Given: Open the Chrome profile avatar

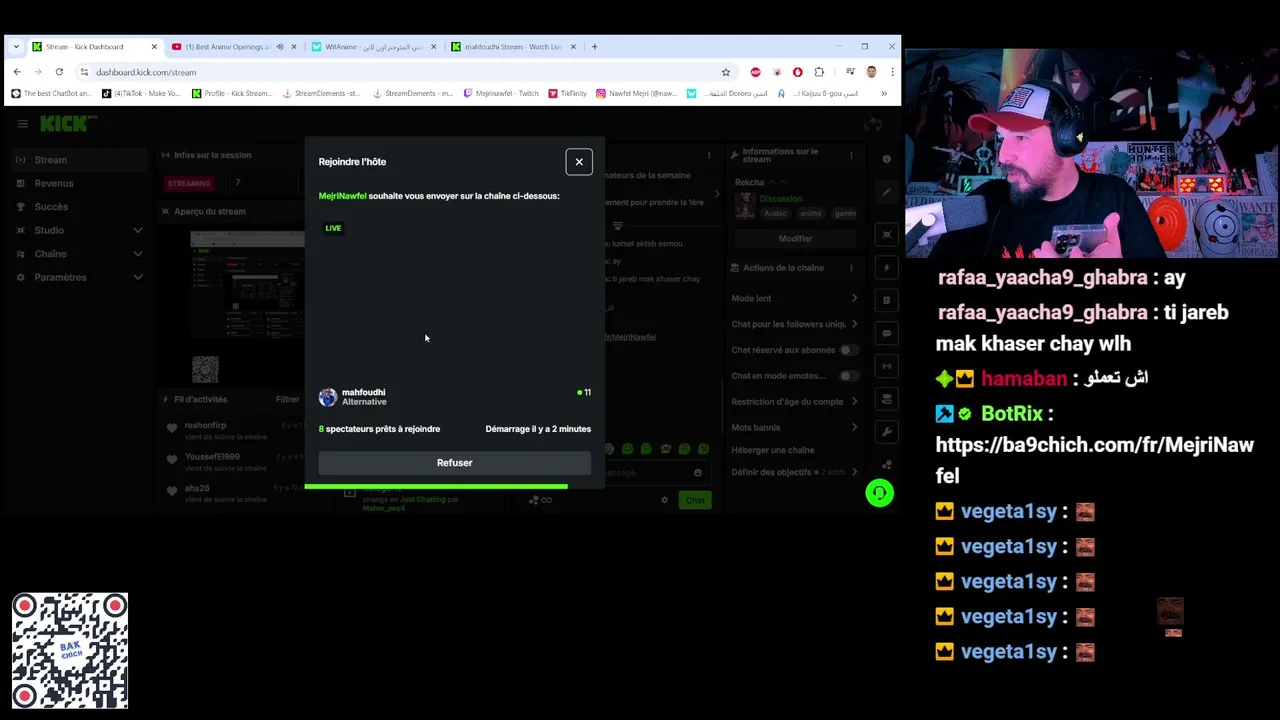Looking at the screenshot, I should (x=871, y=72).
